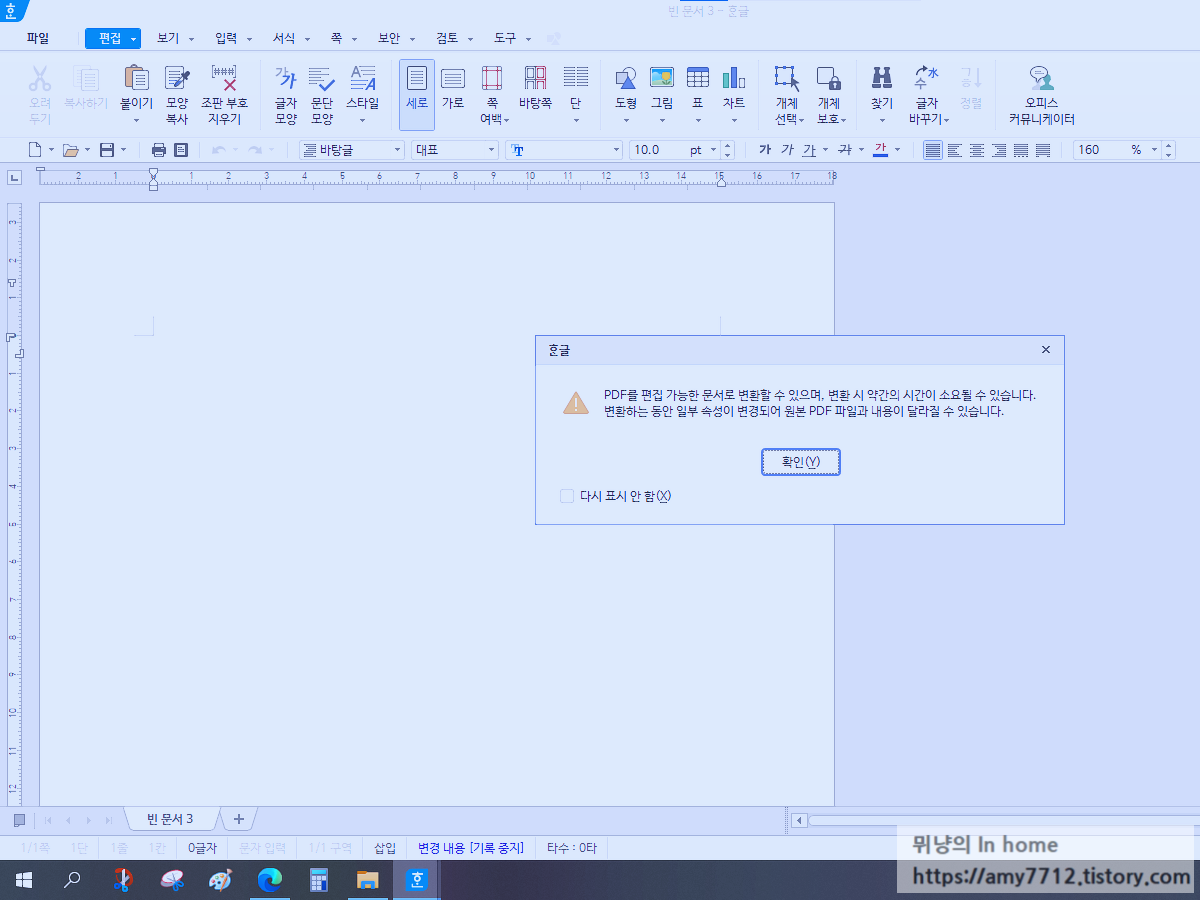This screenshot has width=1200, height=900.
Task: Select justify paragraph alignment
Action: click(x=932, y=150)
